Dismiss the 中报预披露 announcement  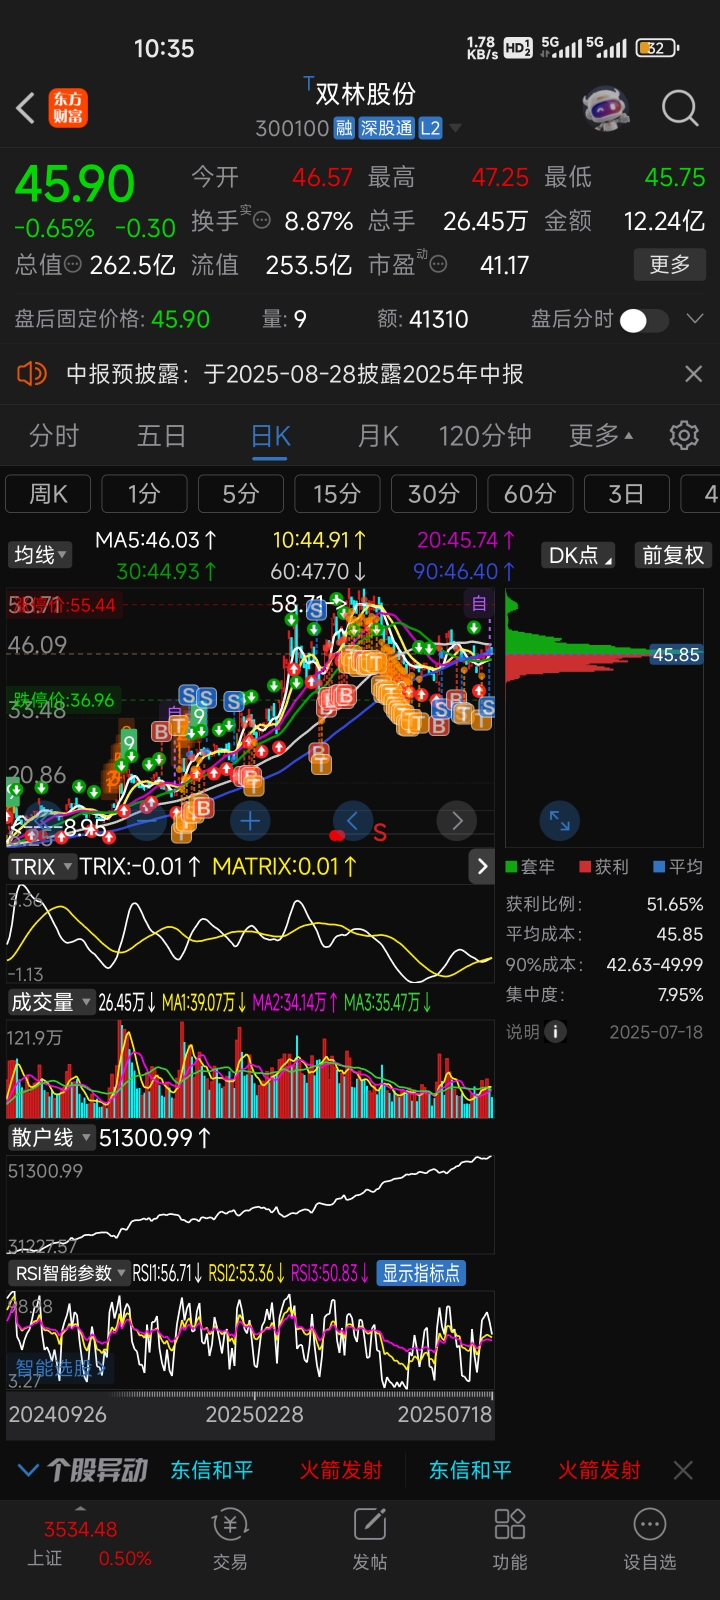693,374
